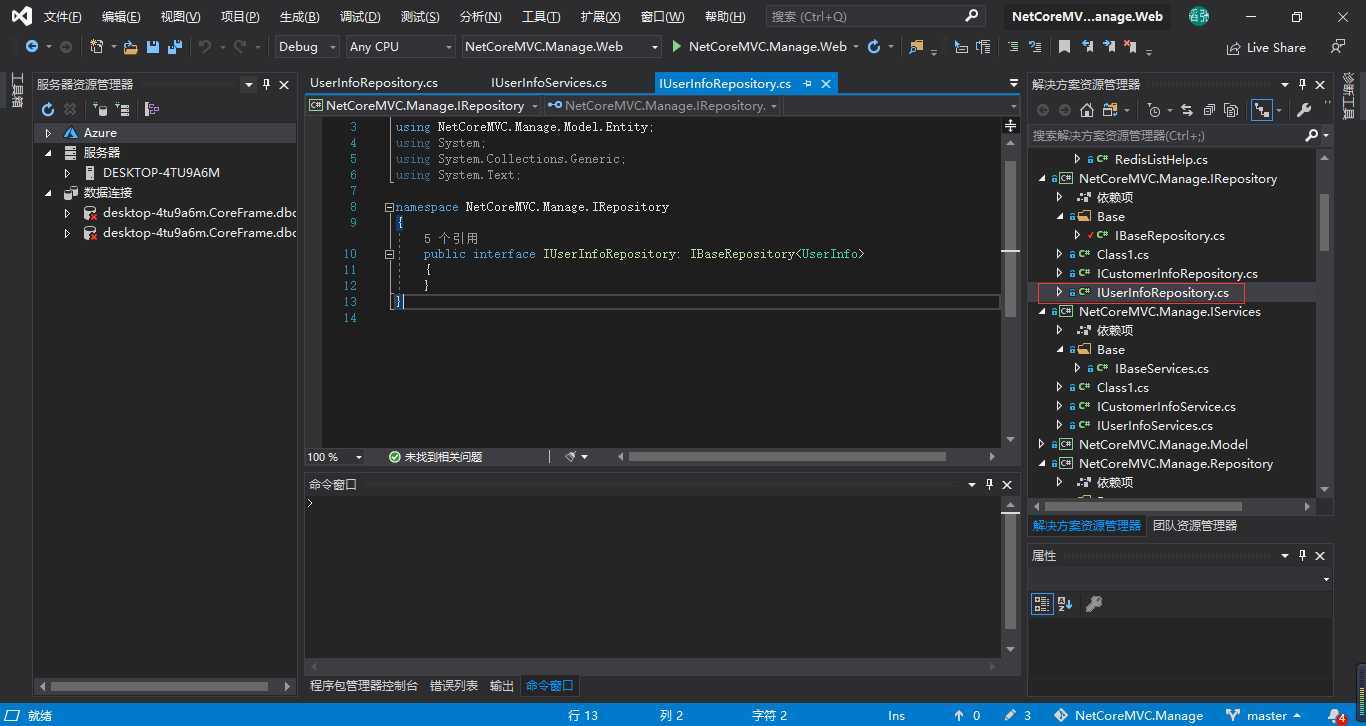Expand the DESKTOP-4TU9A6M server node
Viewport: 1366px width, 726px height.
pyautogui.click(x=67, y=173)
